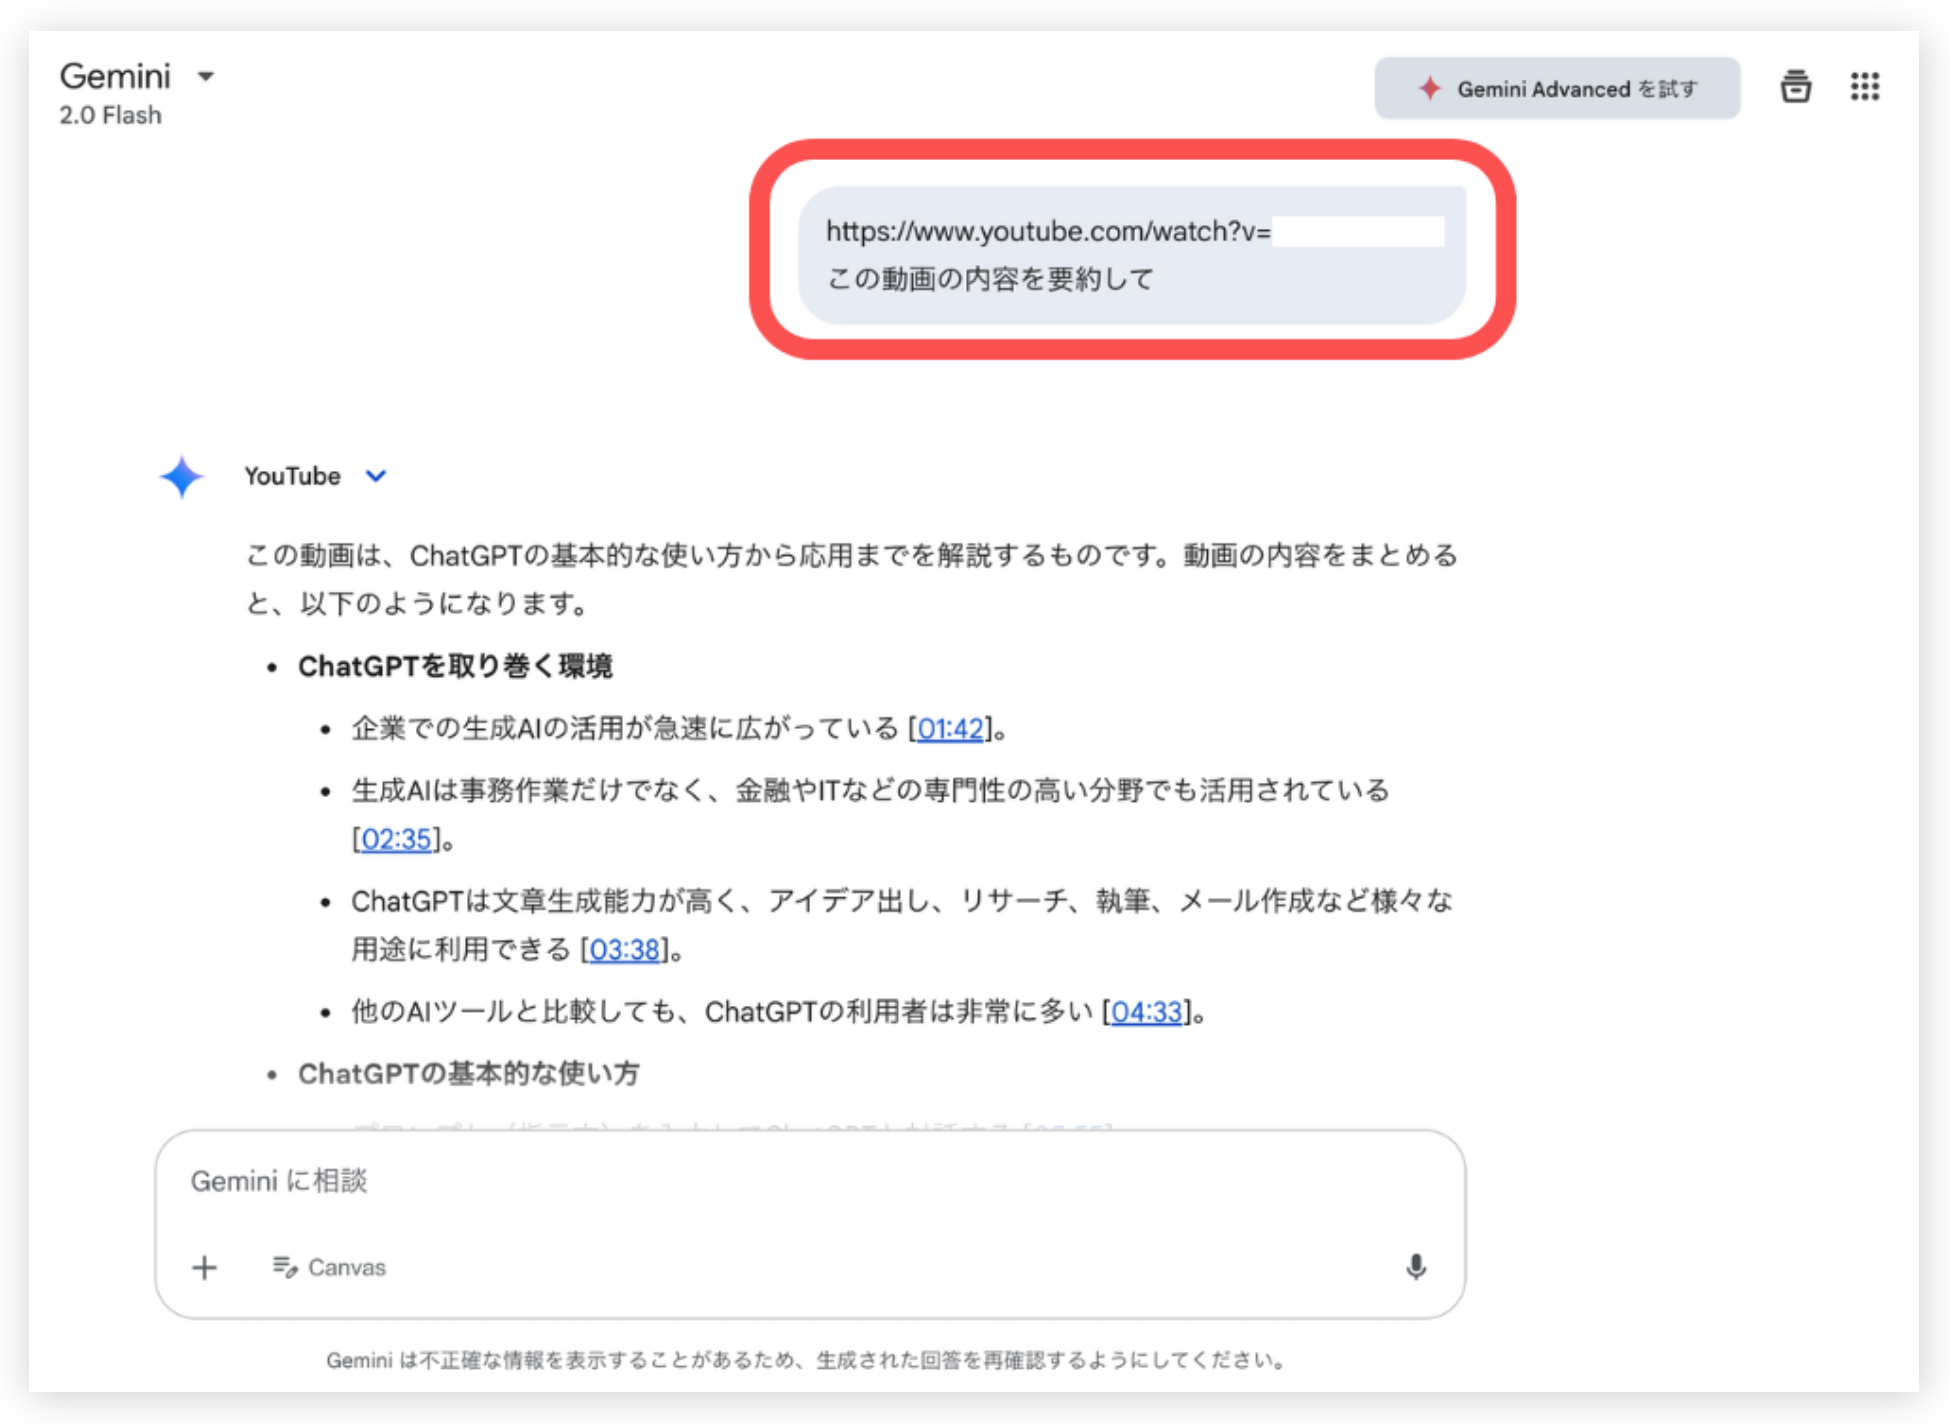Image resolution: width=1950 pixels, height=1424 pixels.
Task: Click the blue Gemini sparkle icon
Action: [182, 477]
